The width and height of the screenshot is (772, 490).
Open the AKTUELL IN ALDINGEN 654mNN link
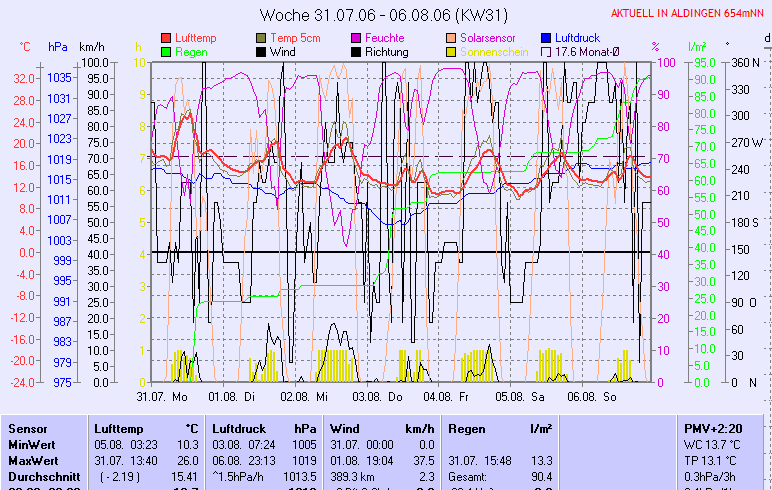tap(688, 13)
